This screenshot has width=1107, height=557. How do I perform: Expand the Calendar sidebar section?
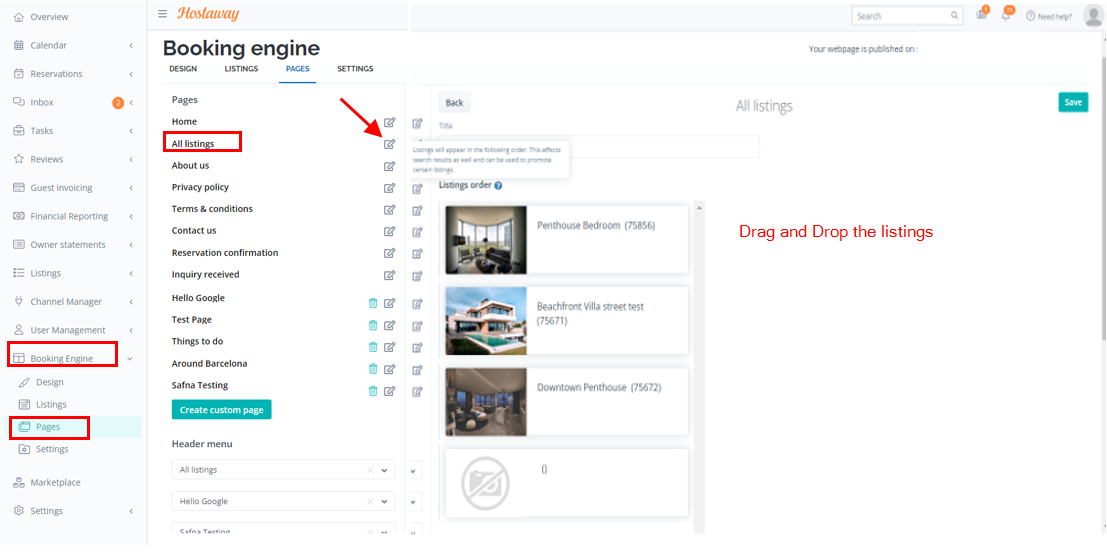click(131, 46)
